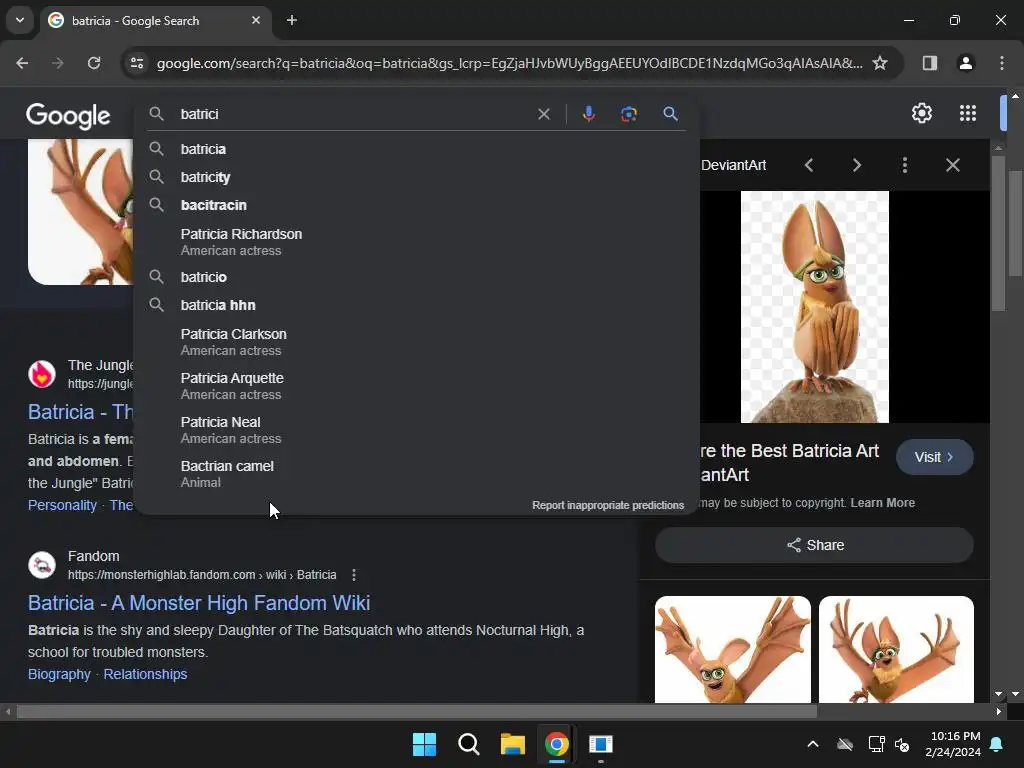Open Personality sitelink
Image resolution: width=1024 pixels, height=768 pixels.
[x=62, y=505]
